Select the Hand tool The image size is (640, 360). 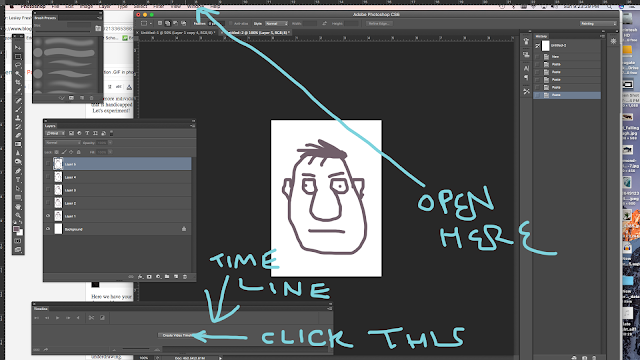click(x=18, y=207)
